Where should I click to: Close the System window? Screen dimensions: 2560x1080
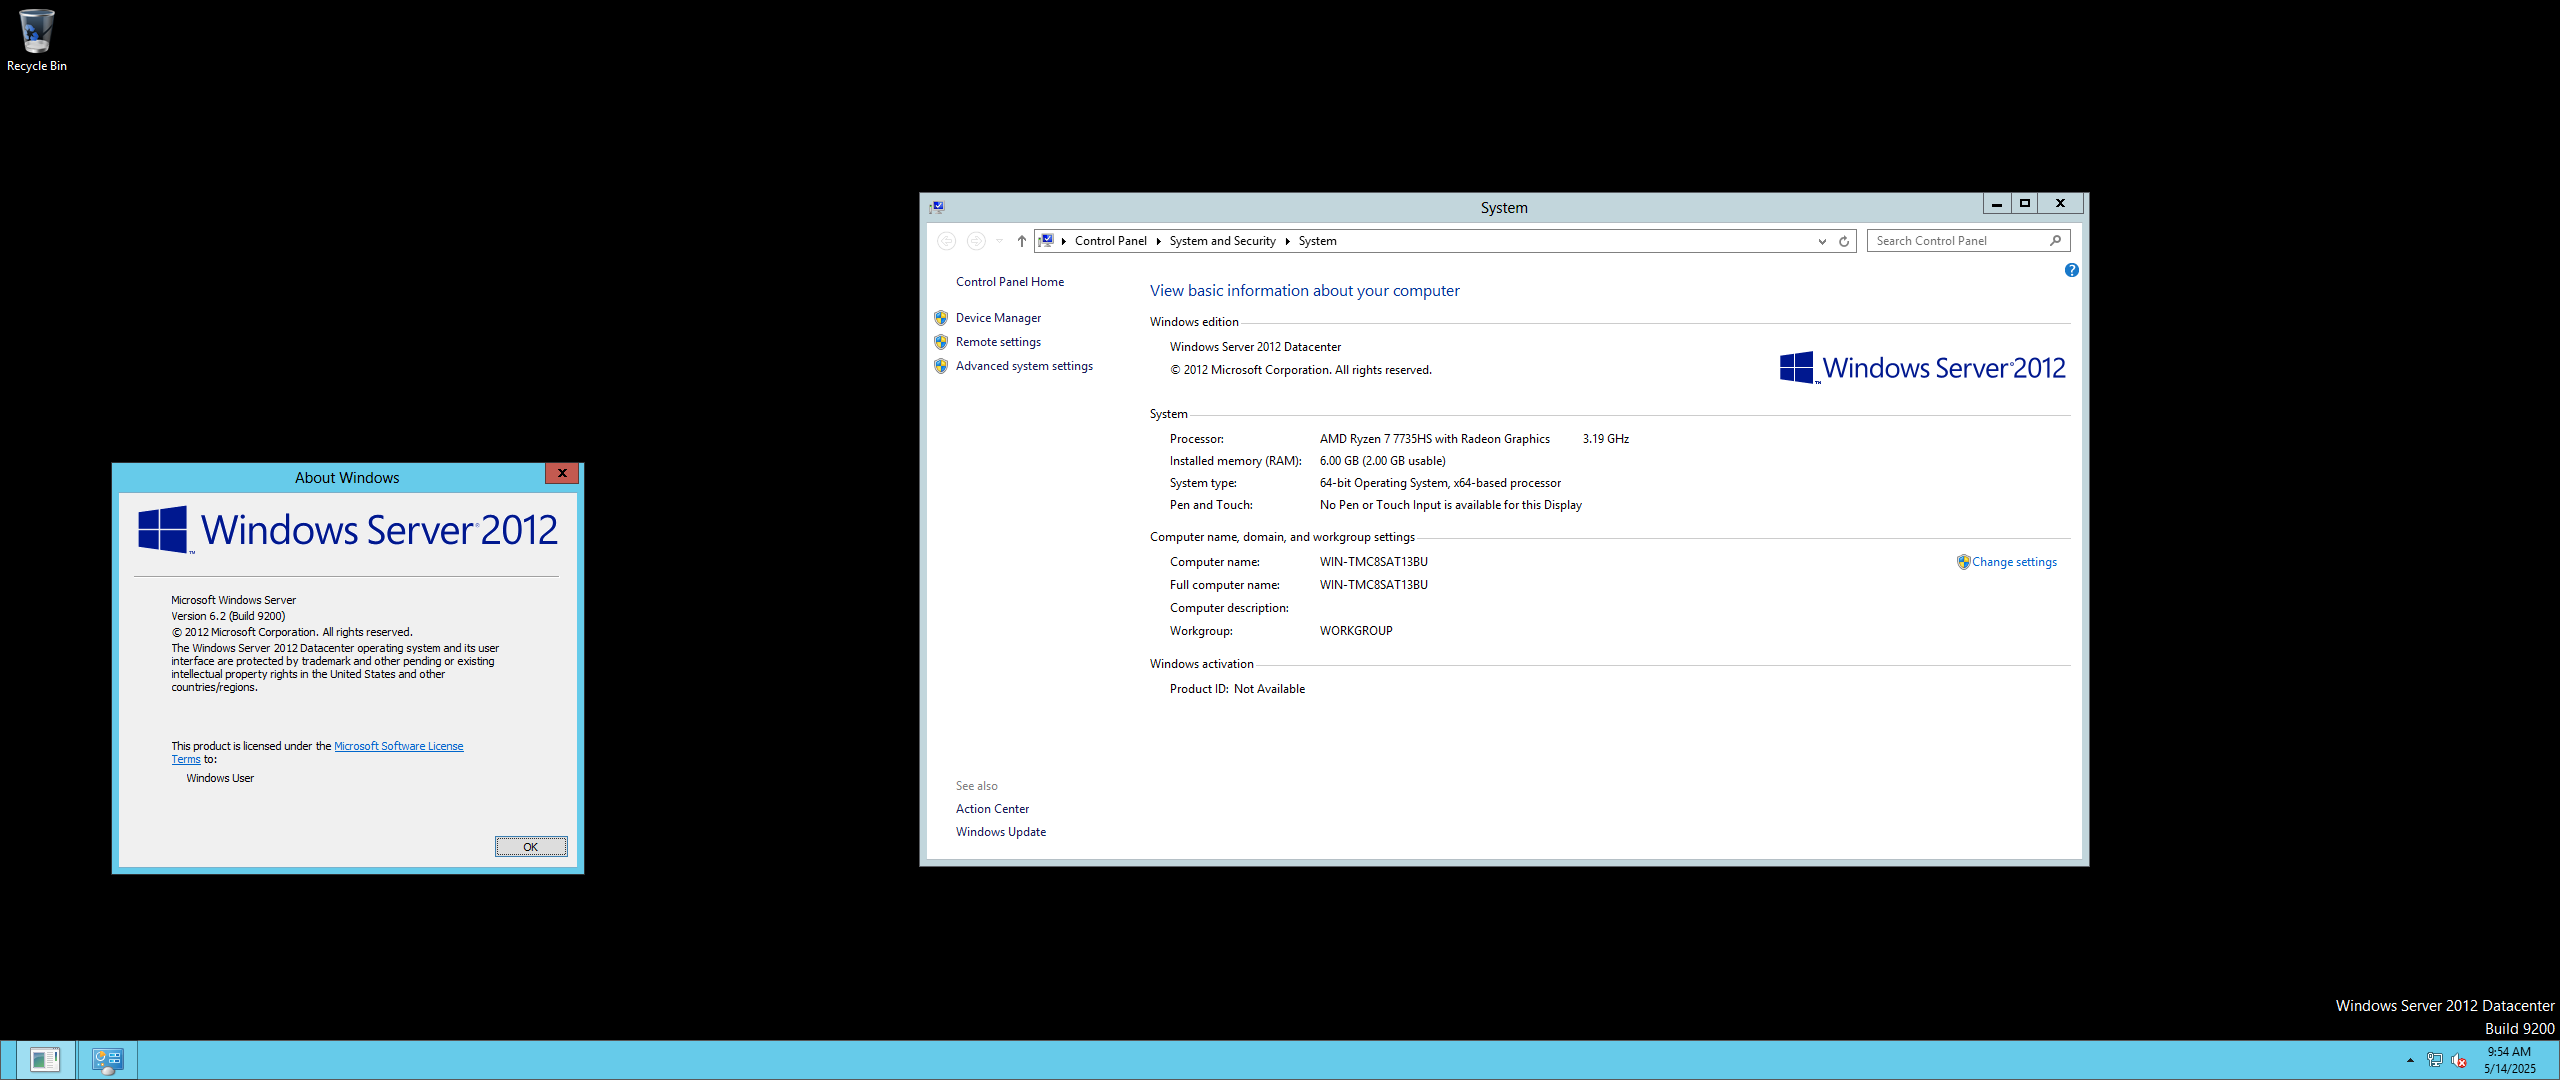(x=2061, y=204)
